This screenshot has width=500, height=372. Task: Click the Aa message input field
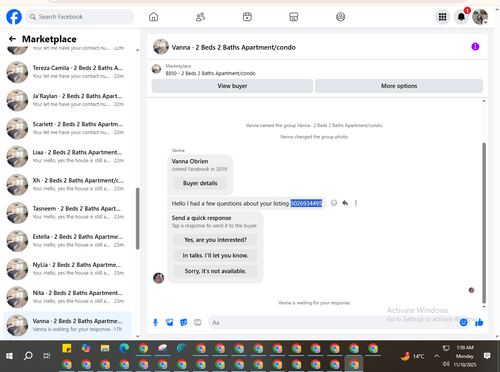[x=333, y=322]
